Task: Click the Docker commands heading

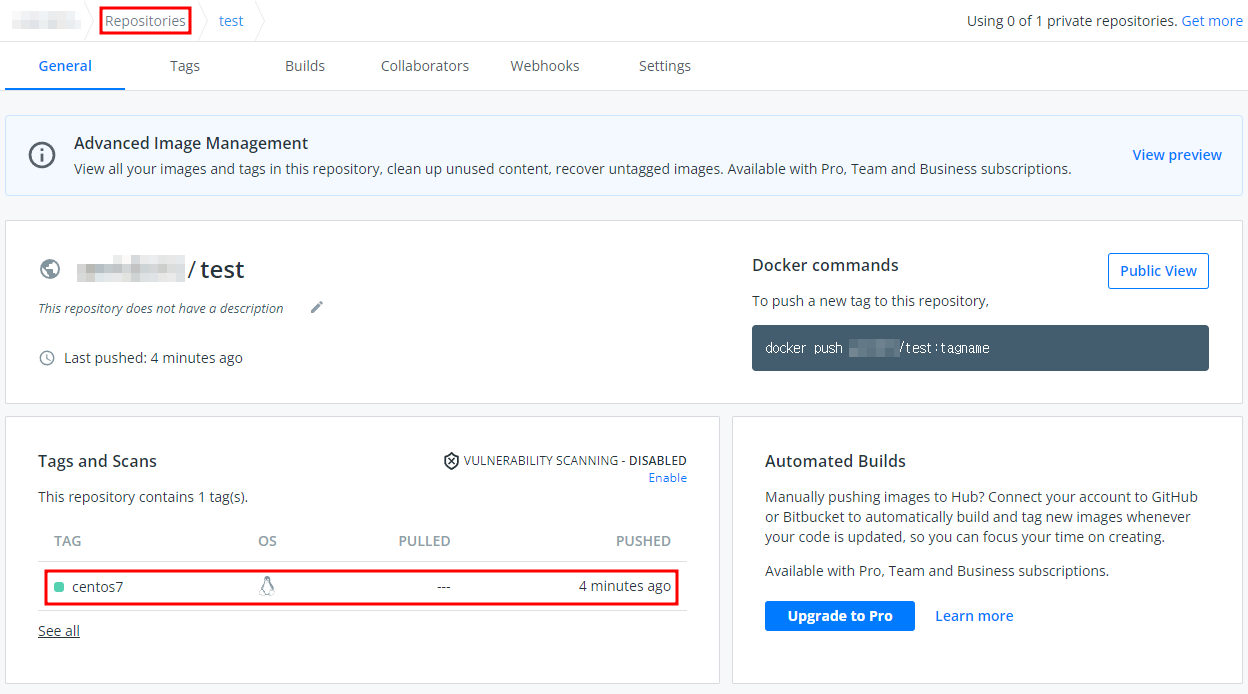Action: (825, 265)
